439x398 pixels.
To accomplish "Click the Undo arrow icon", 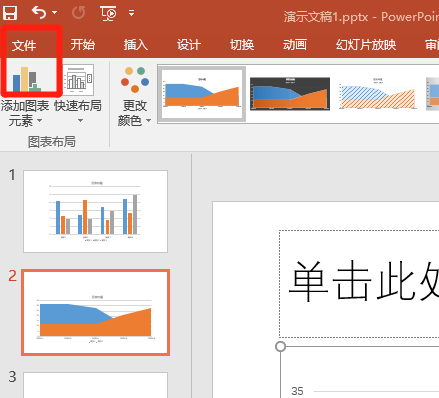I will coord(39,13).
